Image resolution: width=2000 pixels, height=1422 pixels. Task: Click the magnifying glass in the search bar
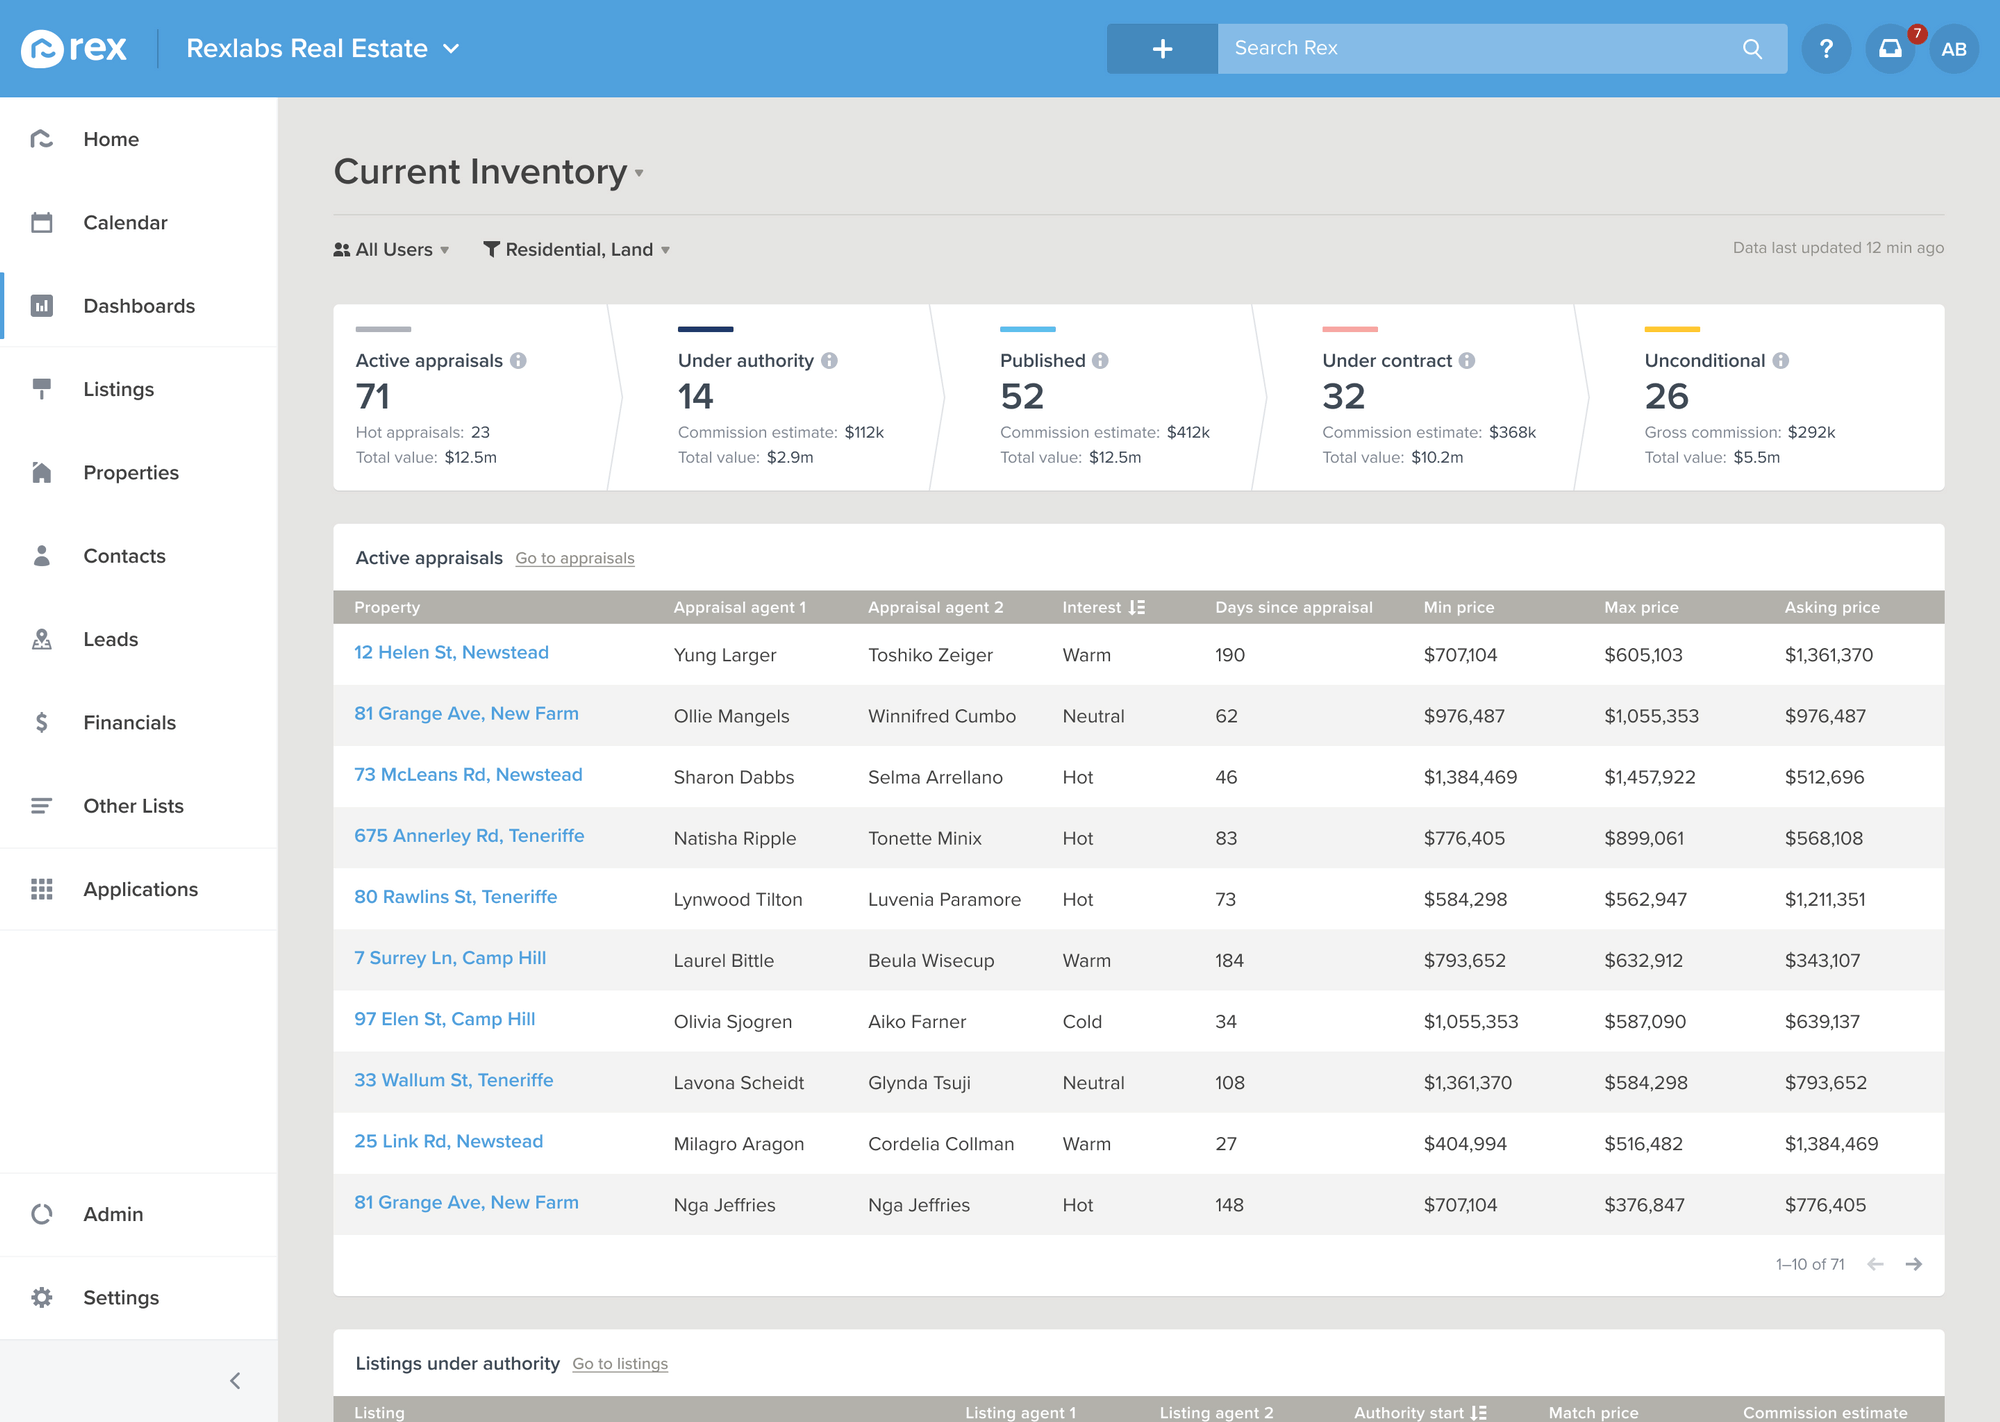tap(1752, 47)
